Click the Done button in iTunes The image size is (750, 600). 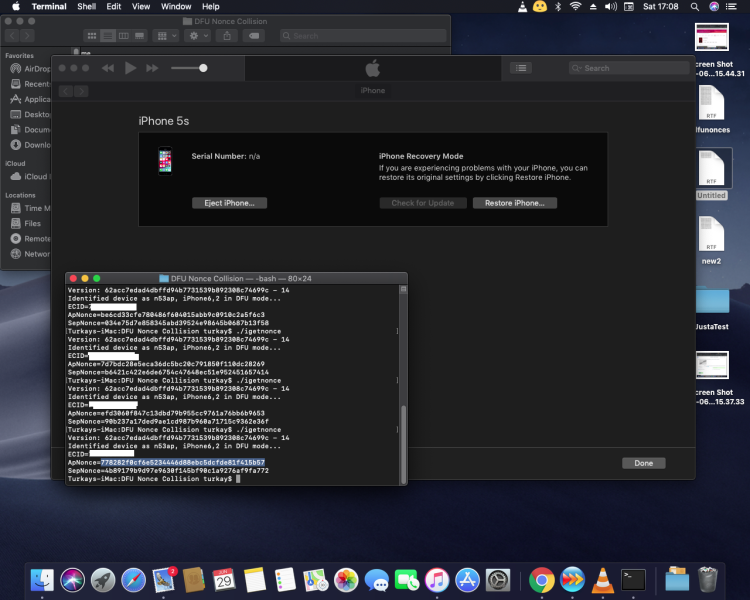643,463
